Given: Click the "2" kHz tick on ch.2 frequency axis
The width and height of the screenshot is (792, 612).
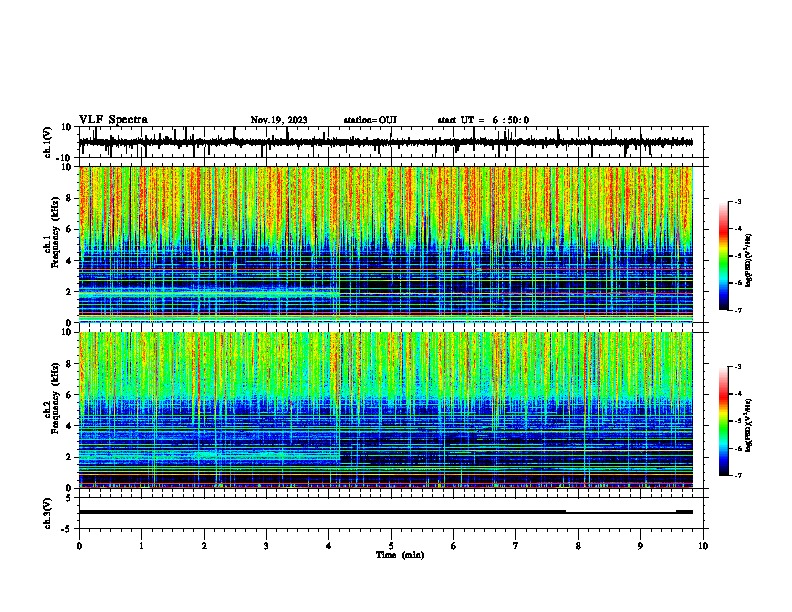Looking at the screenshot, I should (69, 457).
